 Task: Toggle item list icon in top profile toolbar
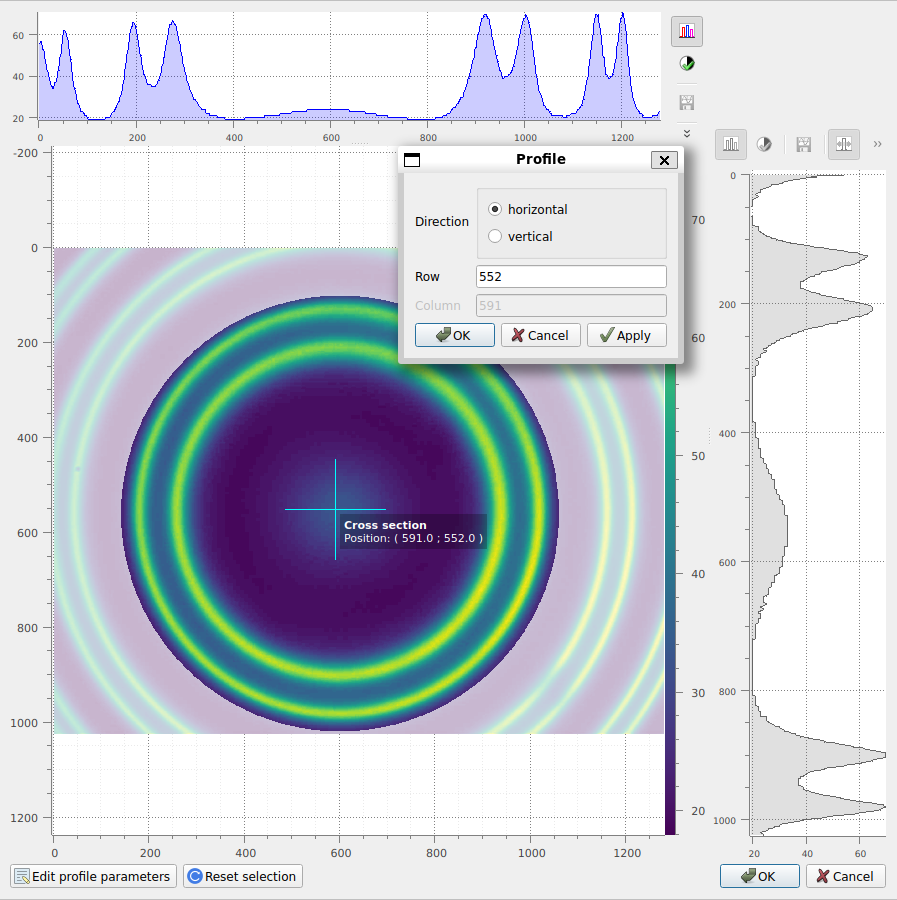686,31
